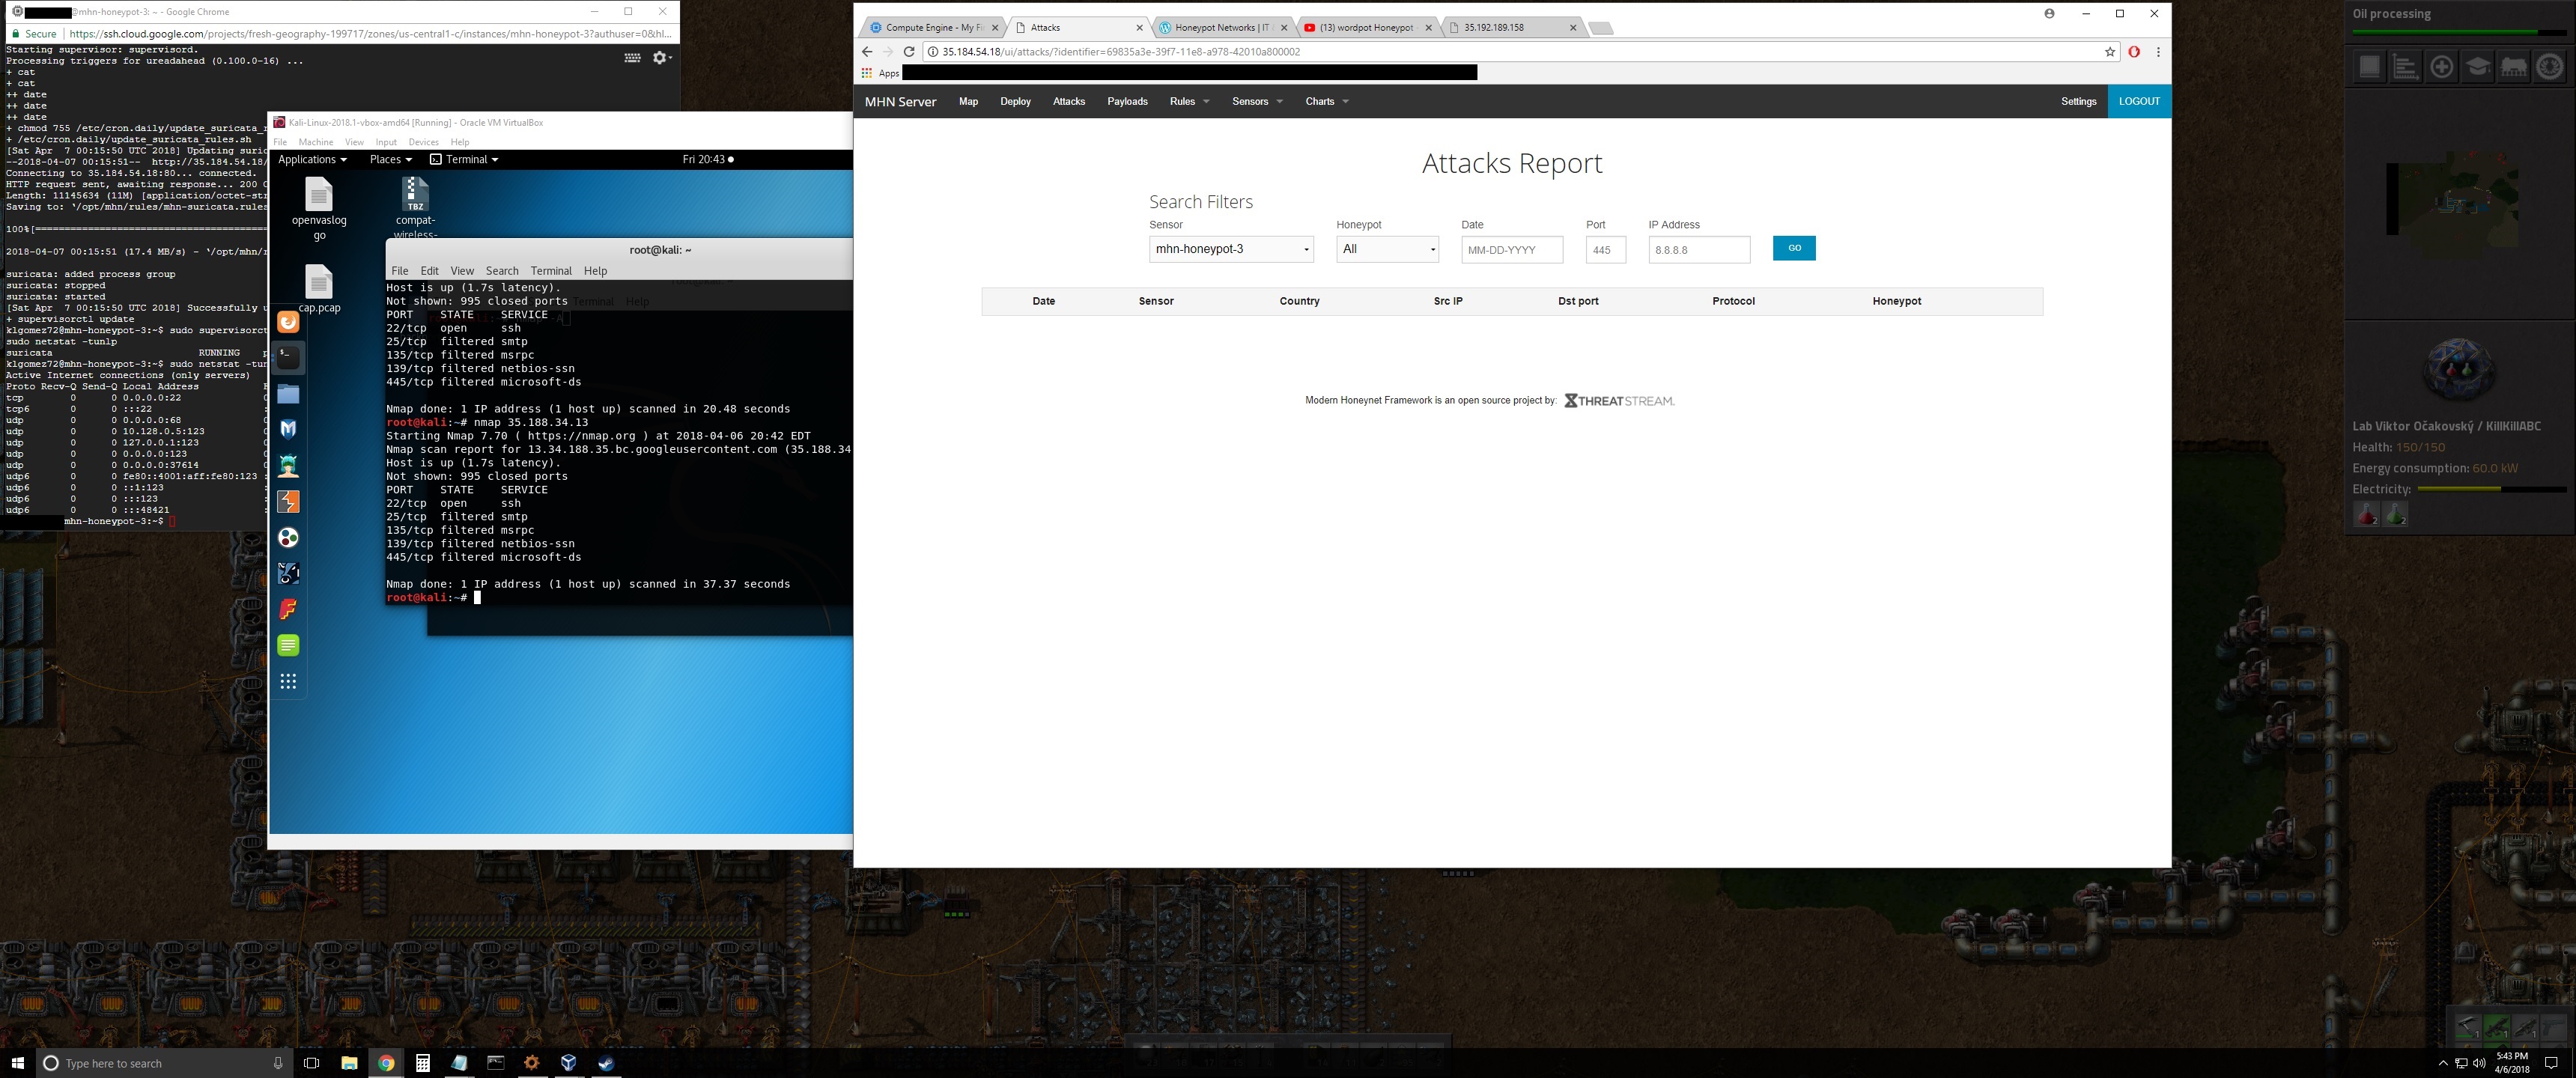Toggle the SSH on-screen keyboard icon

tap(632, 58)
